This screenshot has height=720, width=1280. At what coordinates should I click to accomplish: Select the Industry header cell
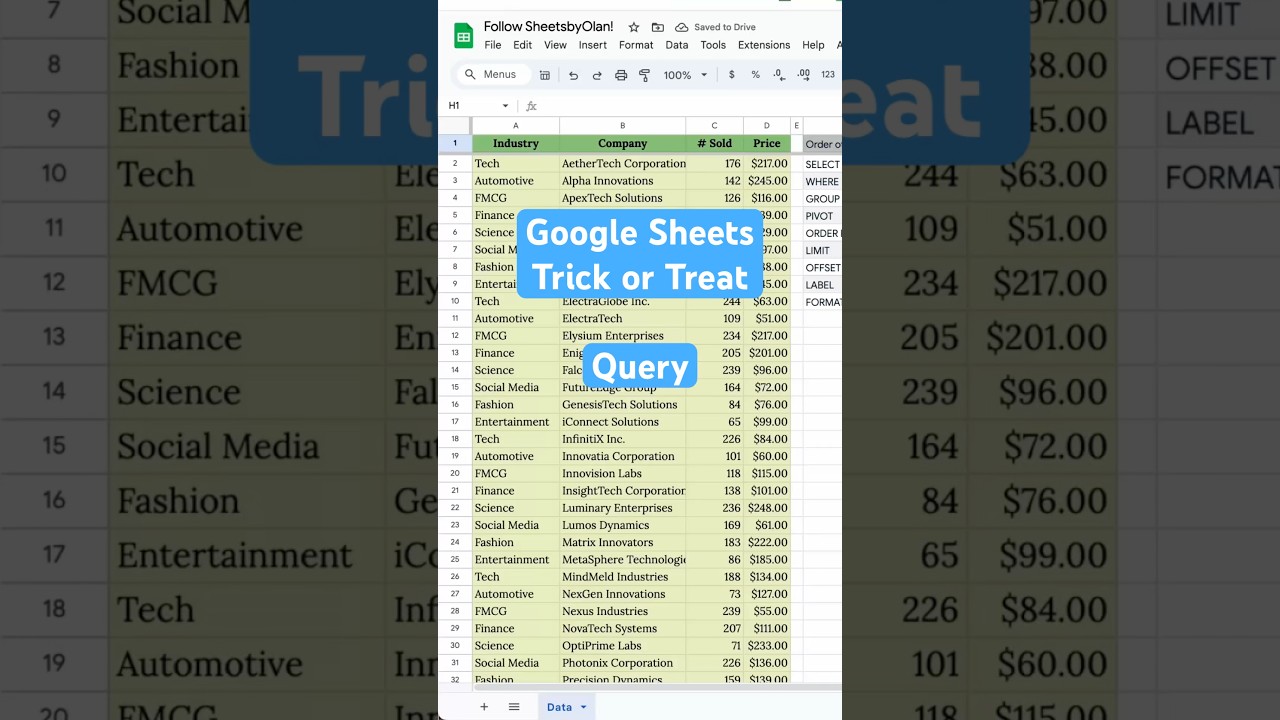coord(516,144)
